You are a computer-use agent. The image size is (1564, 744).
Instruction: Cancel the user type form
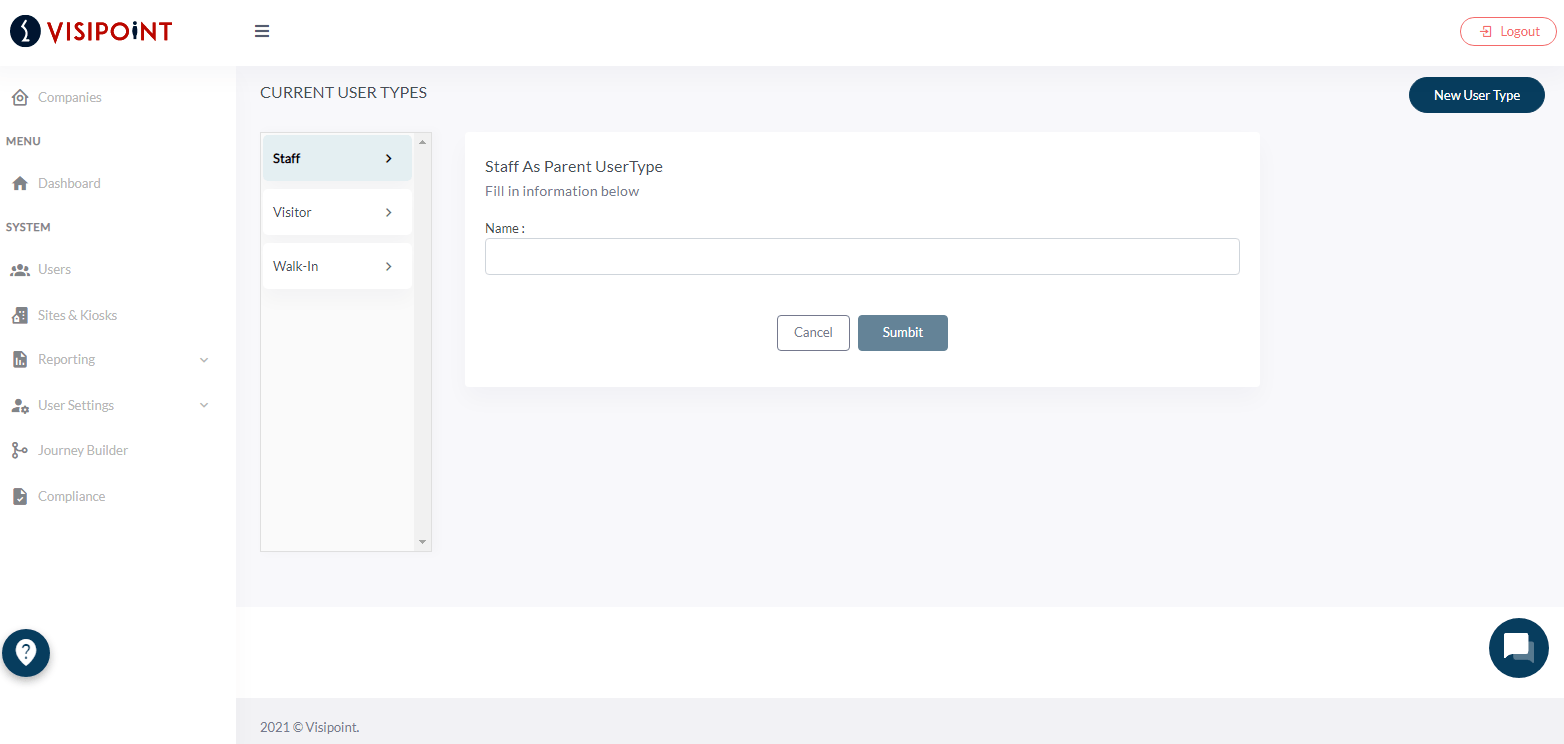coord(813,333)
